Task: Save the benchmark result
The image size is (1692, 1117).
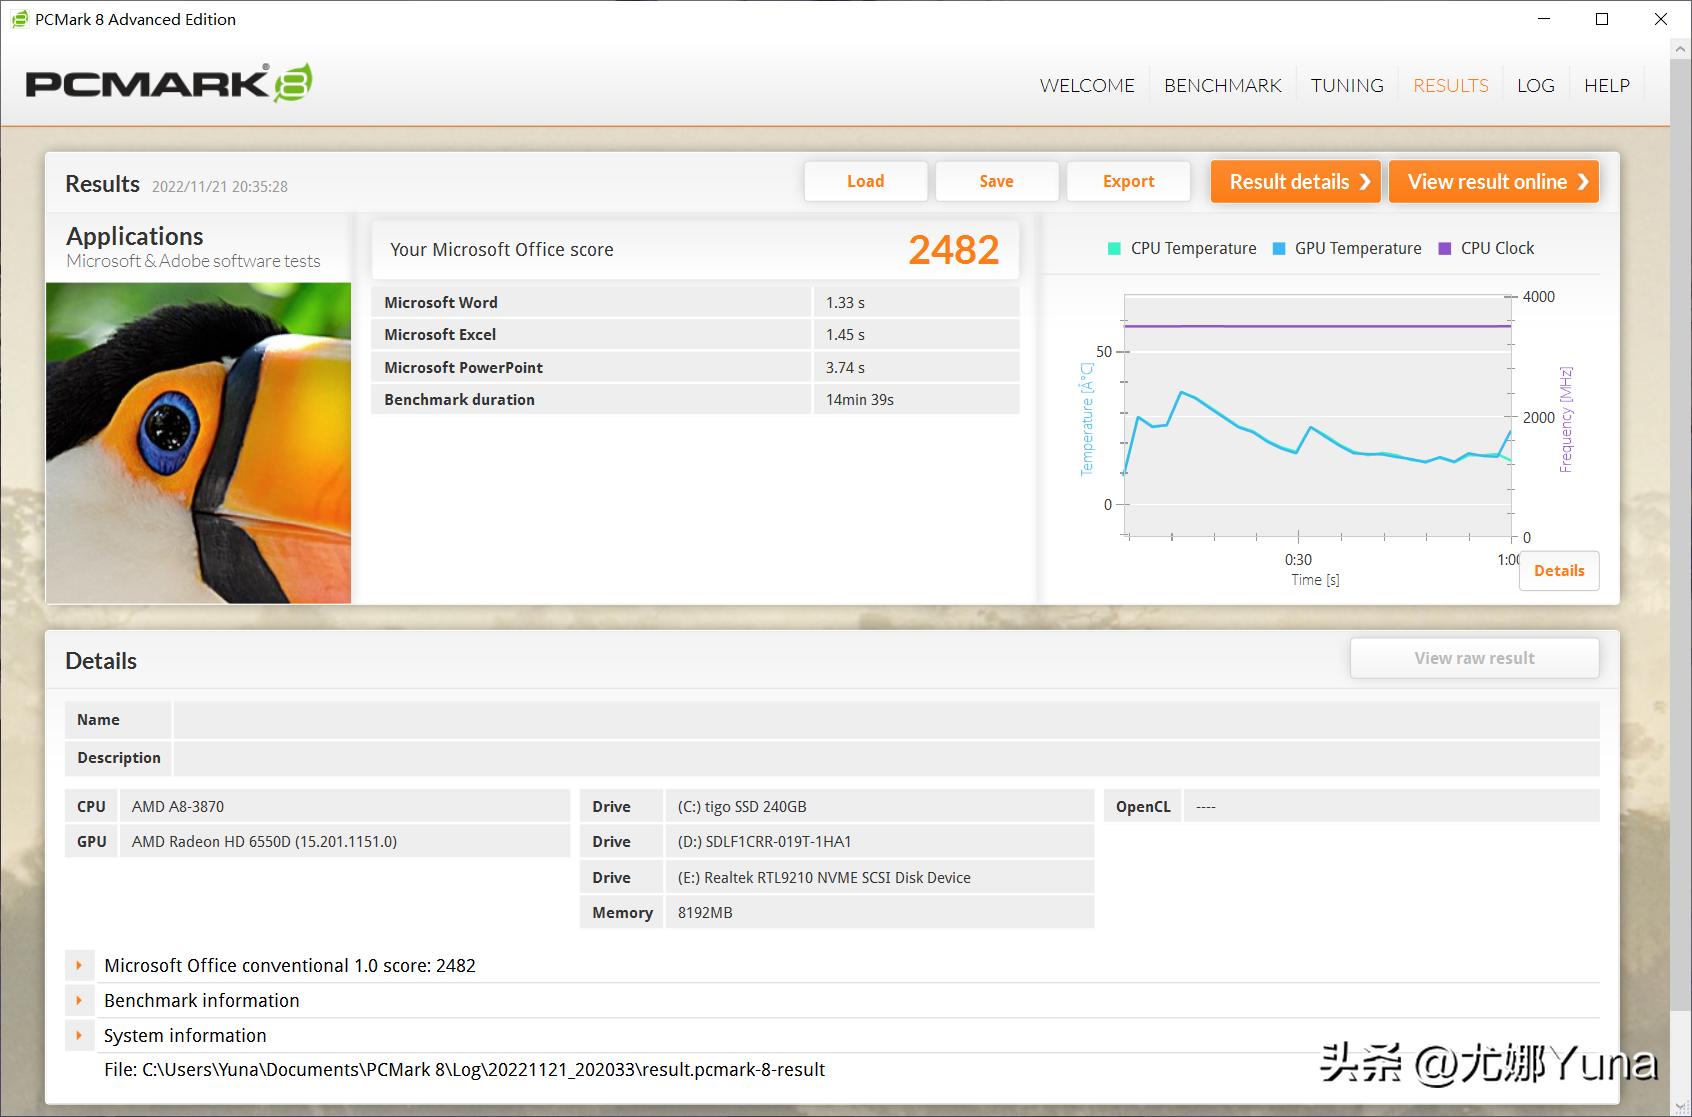Action: coord(996,181)
